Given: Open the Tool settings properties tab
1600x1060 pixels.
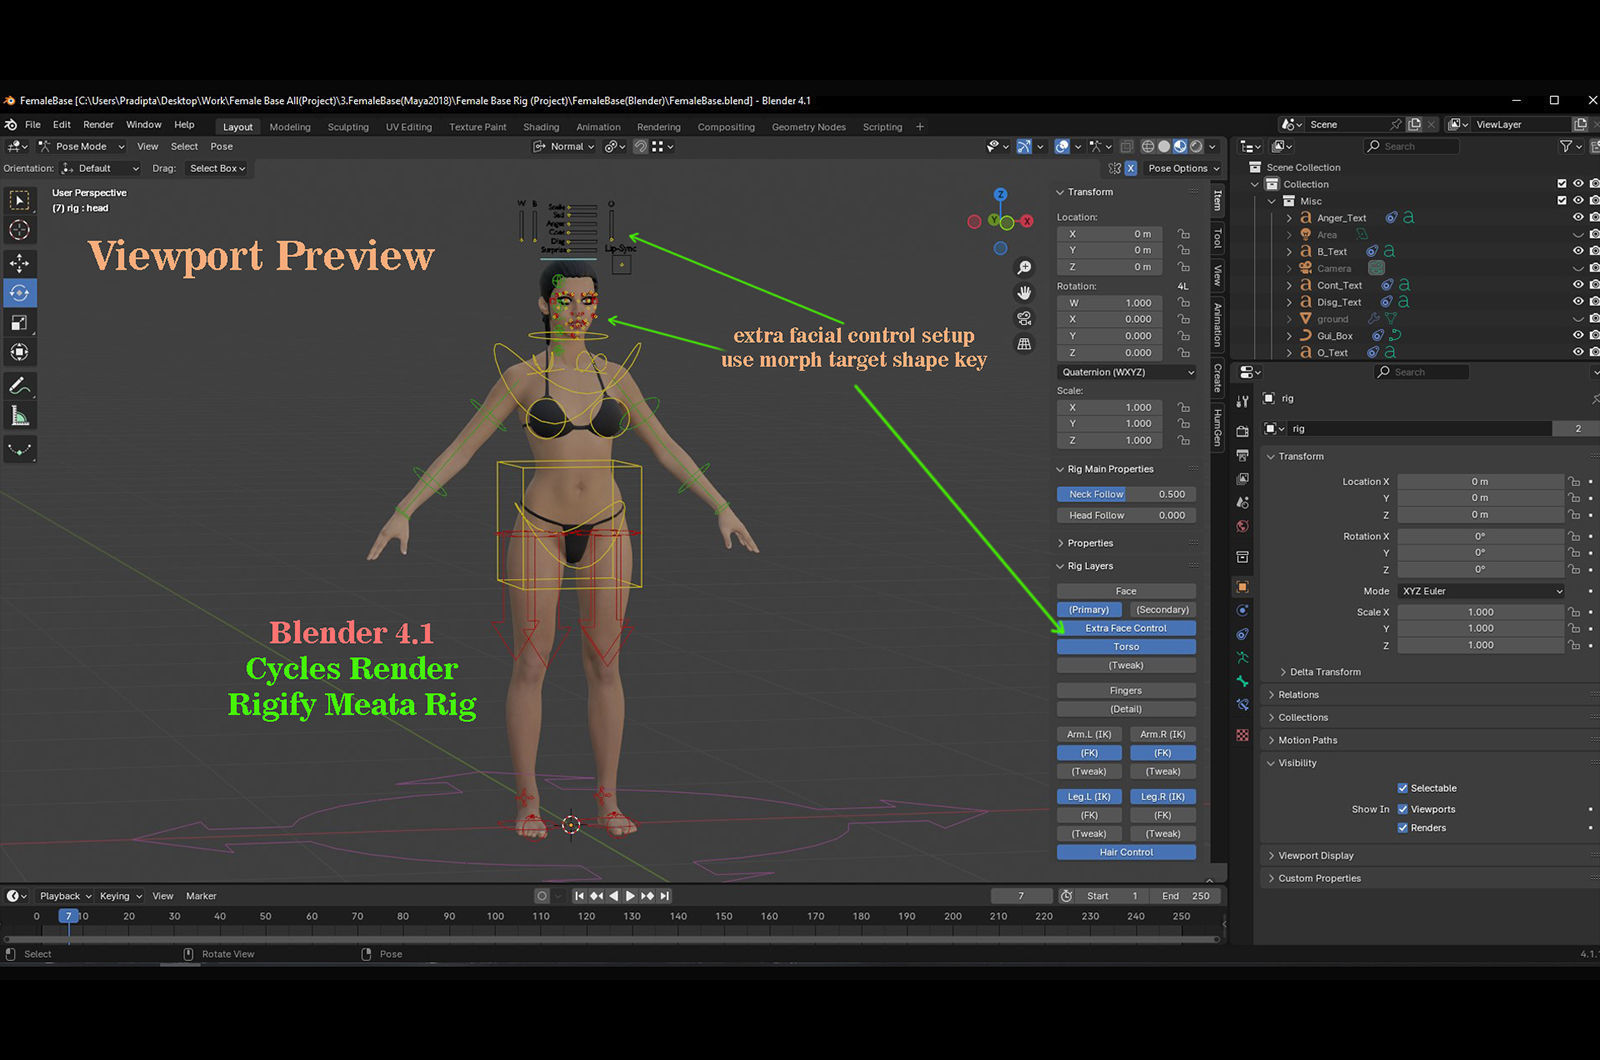Looking at the screenshot, I should (1242, 401).
